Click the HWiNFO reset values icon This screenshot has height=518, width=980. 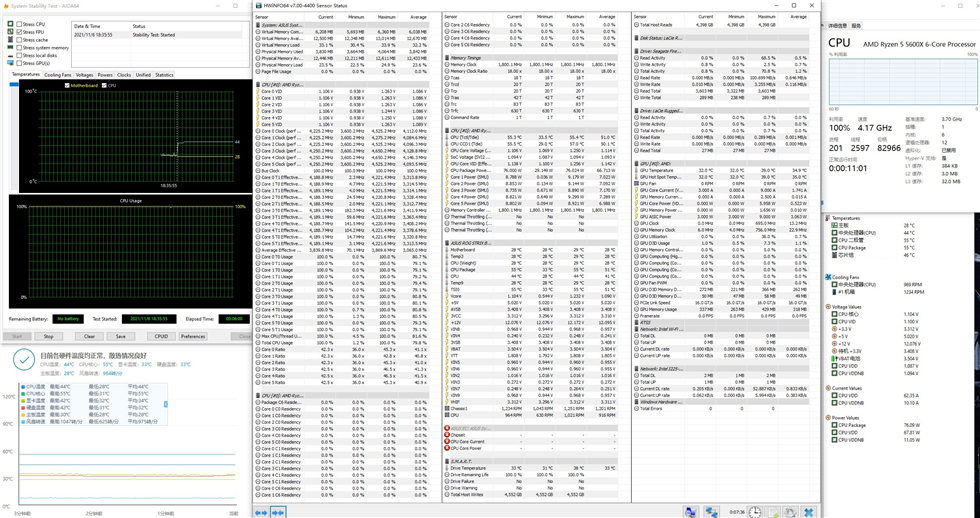pos(790,512)
